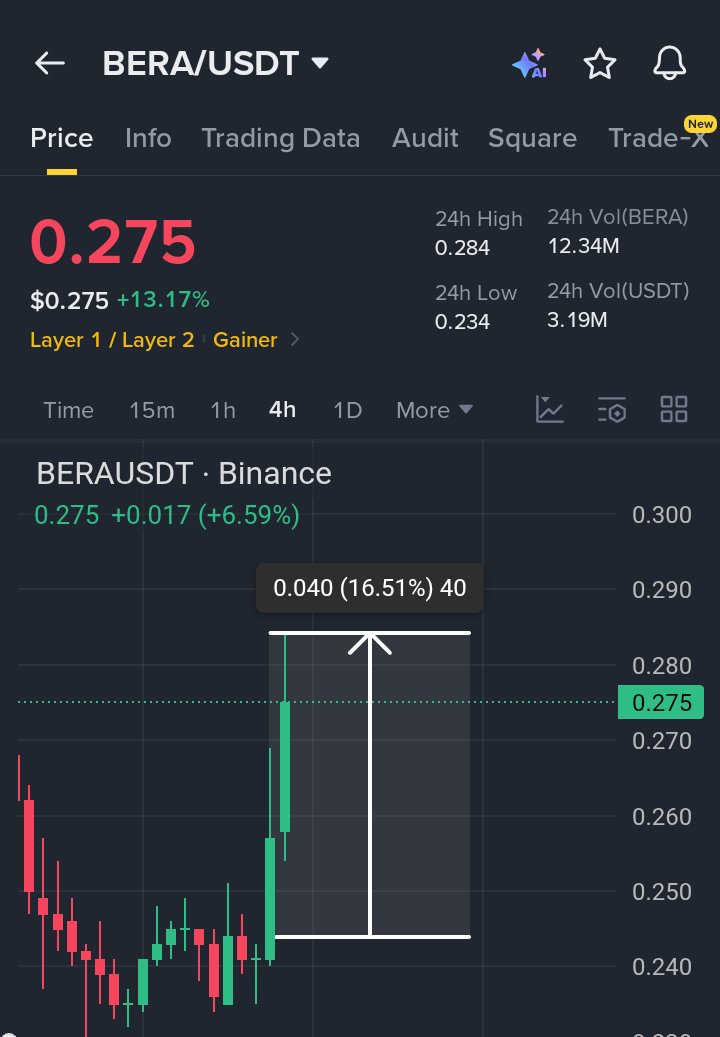The image size is (720, 1037).
Task: Open the Layer 1 / Layer 2 category
Action: pos(112,340)
